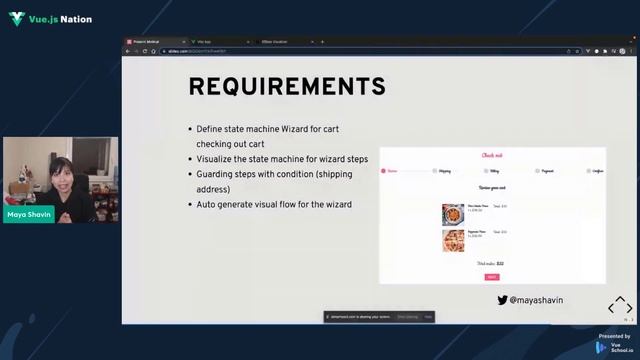Image resolution: width=640 pixels, height=360 pixels.
Task: Open the browser profile avatar
Action: pyautogui.click(x=622, y=51)
